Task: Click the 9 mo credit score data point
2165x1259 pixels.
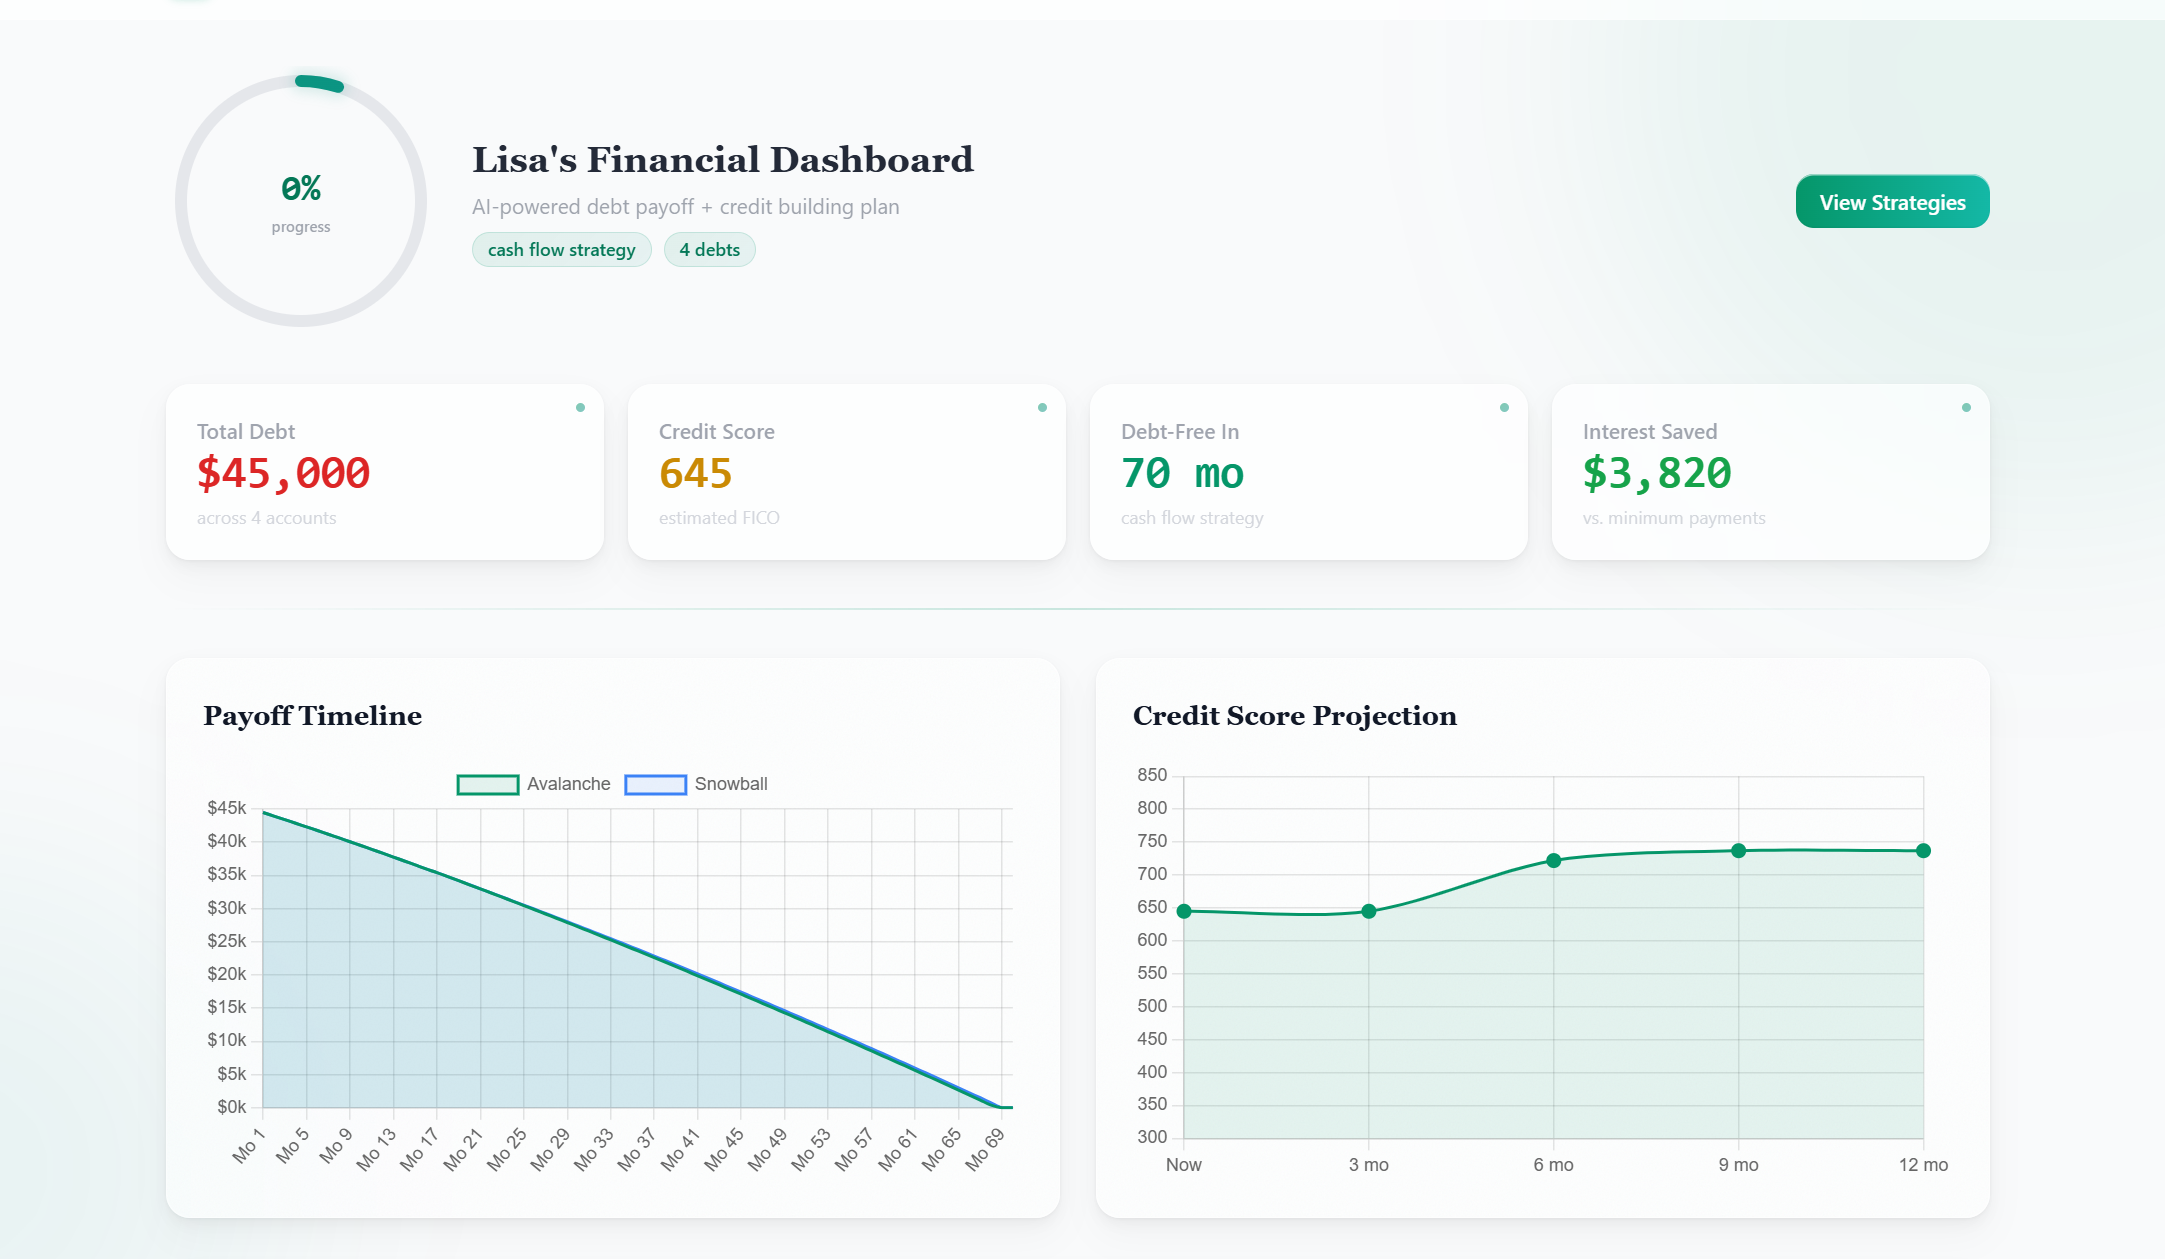Action: [1739, 851]
